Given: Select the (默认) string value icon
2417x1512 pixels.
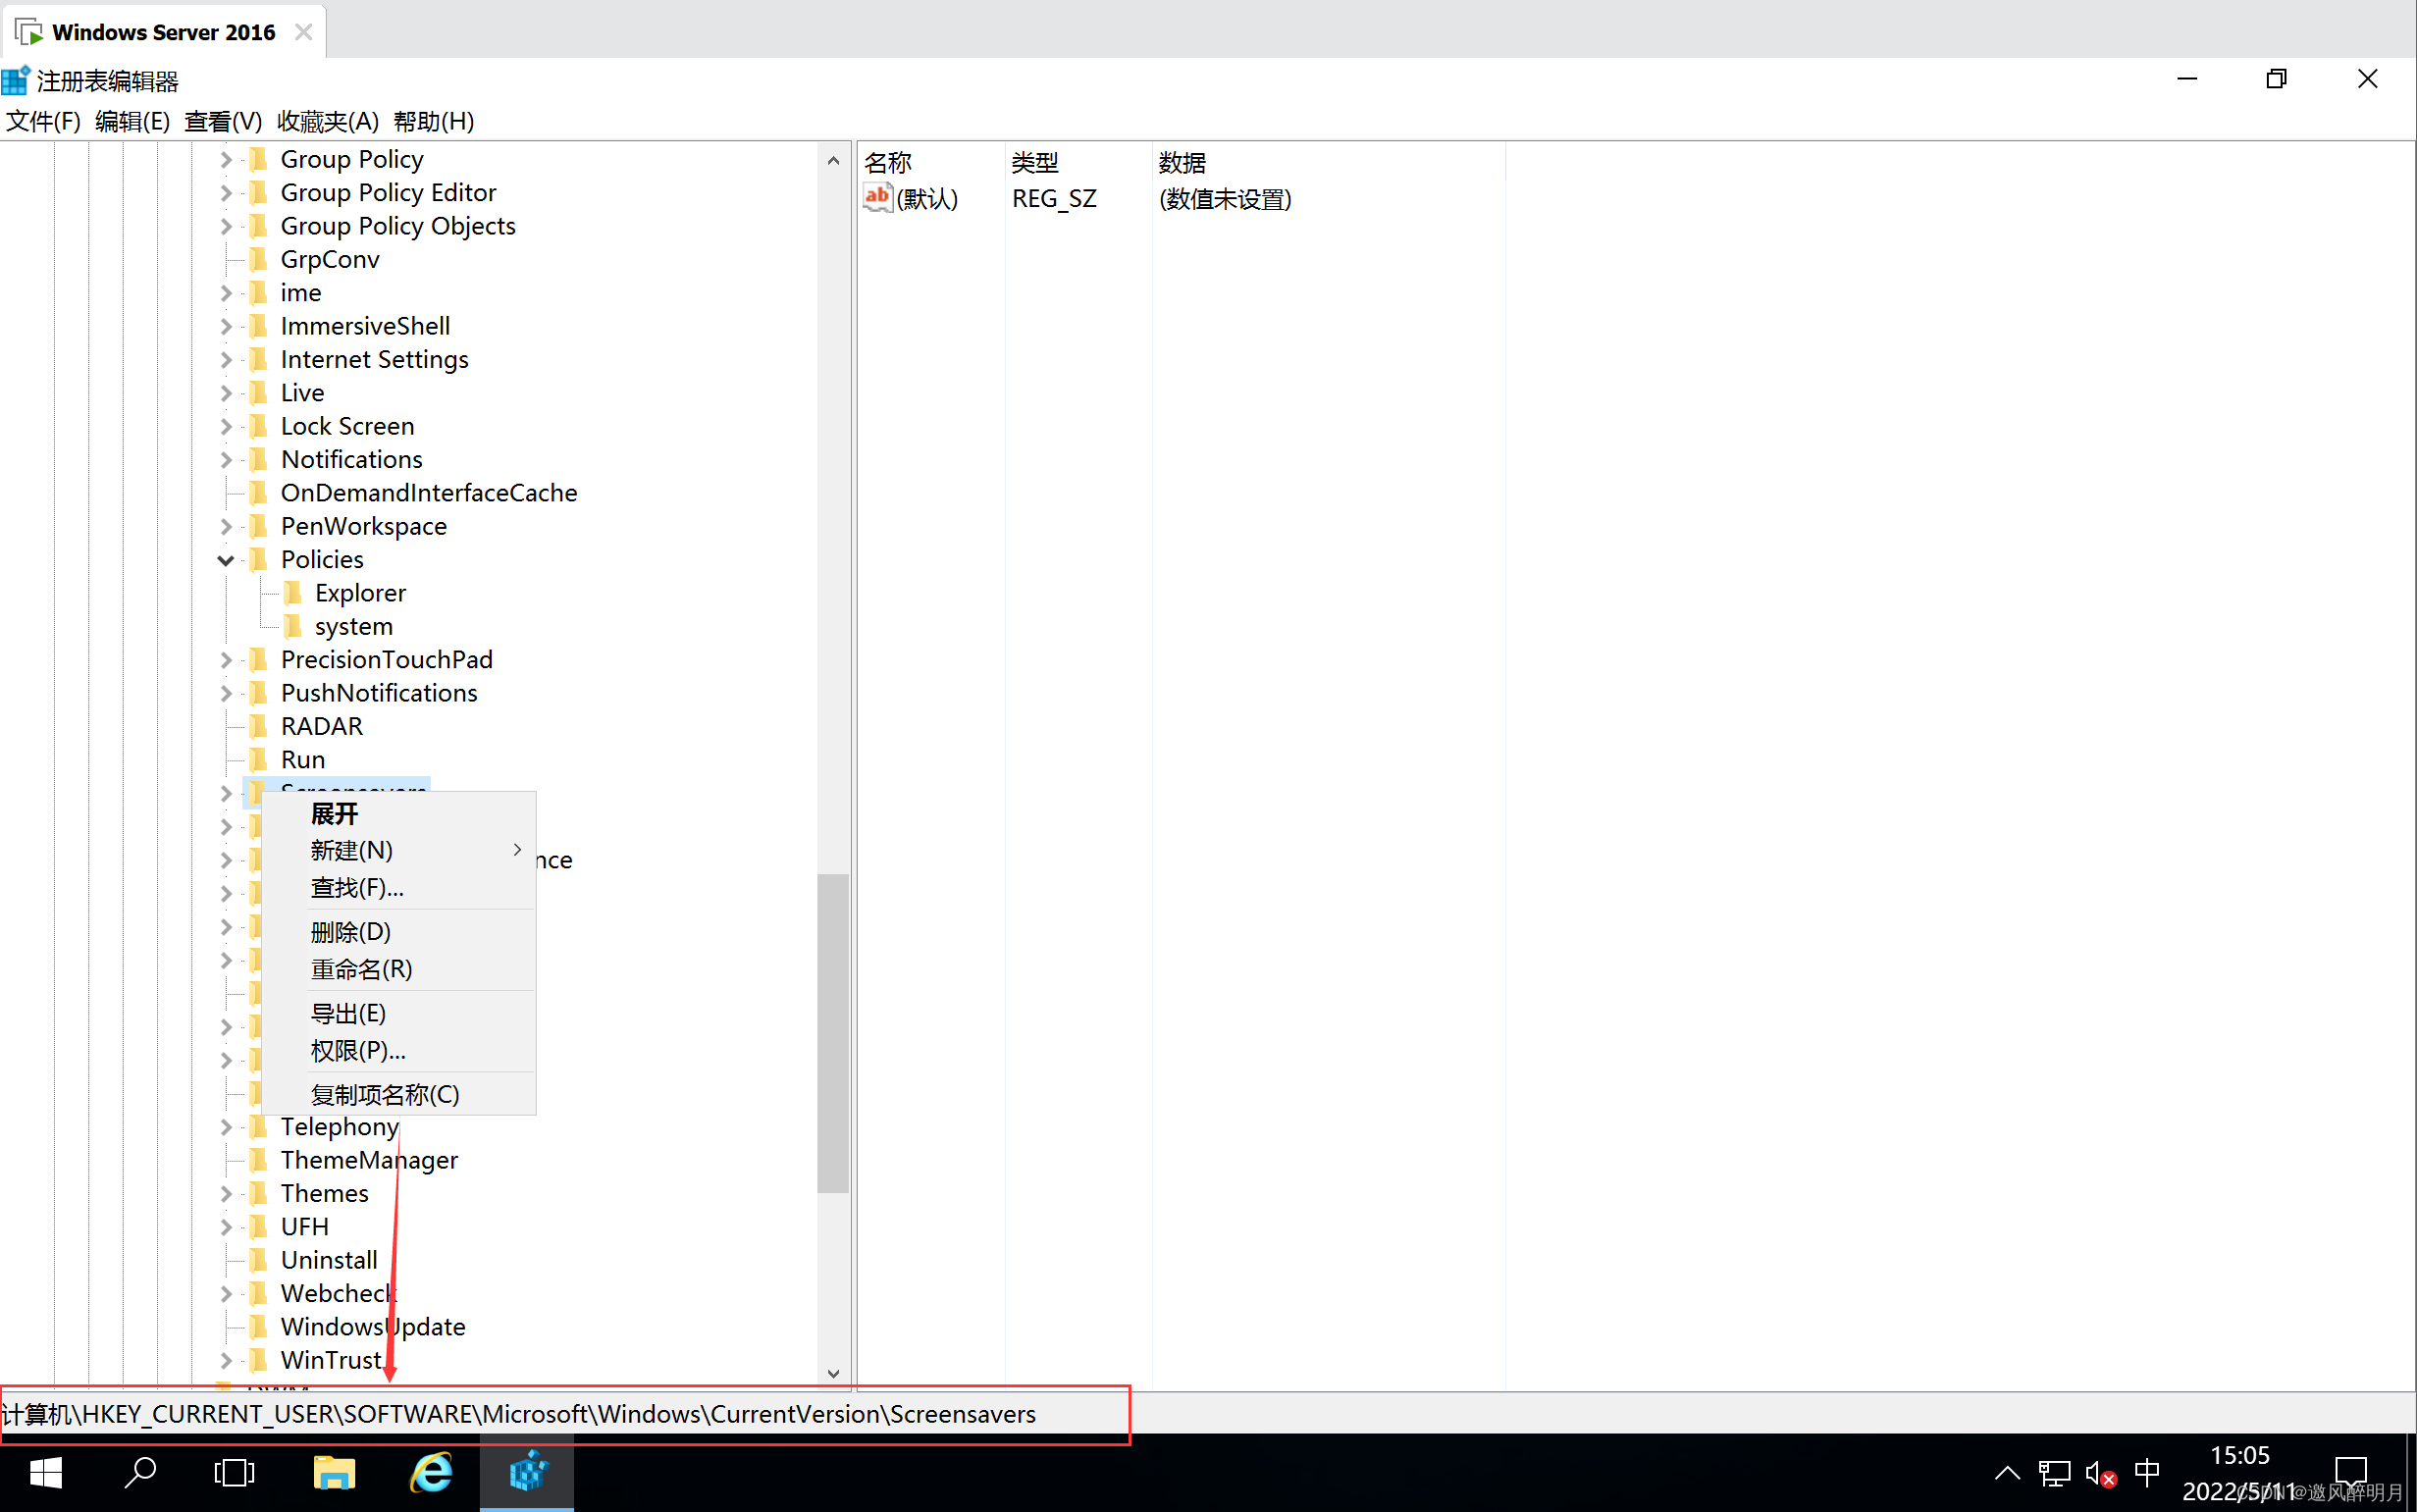Looking at the screenshot, I should coord(877,198).
